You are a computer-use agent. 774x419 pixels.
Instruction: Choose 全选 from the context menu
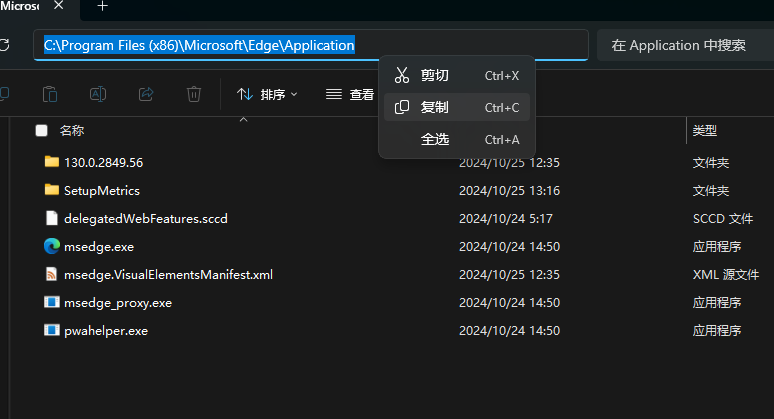(435, 139)
